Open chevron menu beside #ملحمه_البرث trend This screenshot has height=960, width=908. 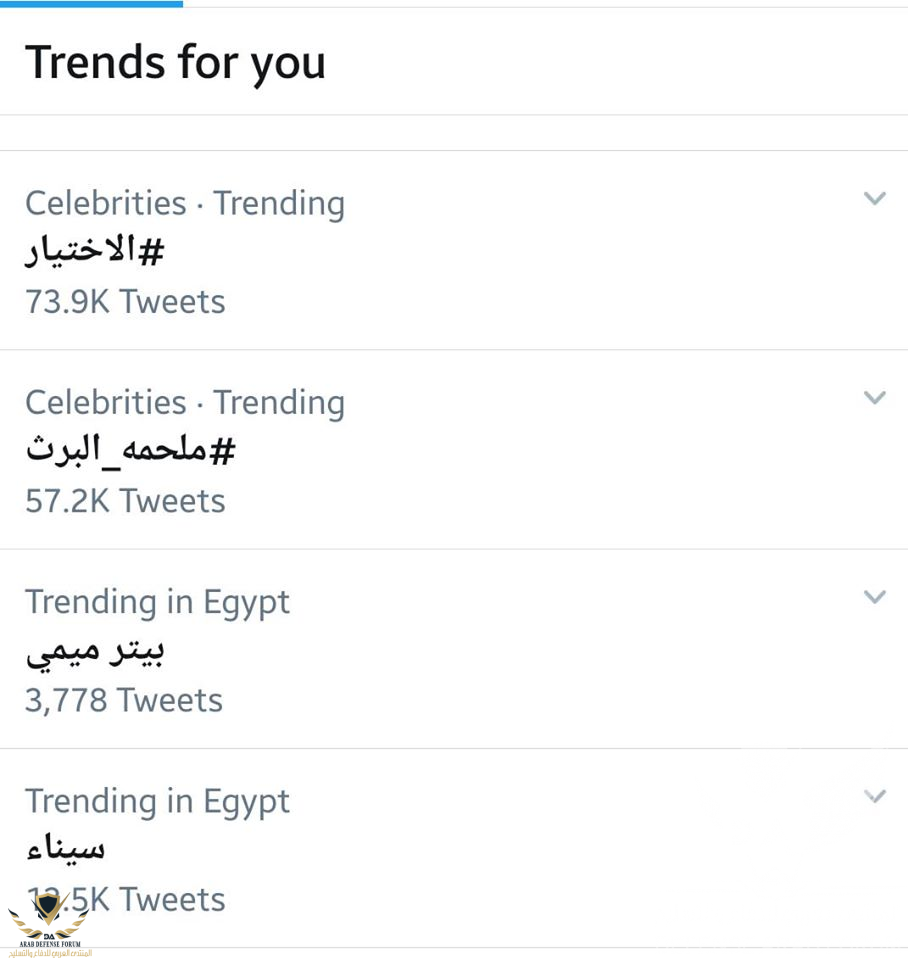(x=874, y=397)
